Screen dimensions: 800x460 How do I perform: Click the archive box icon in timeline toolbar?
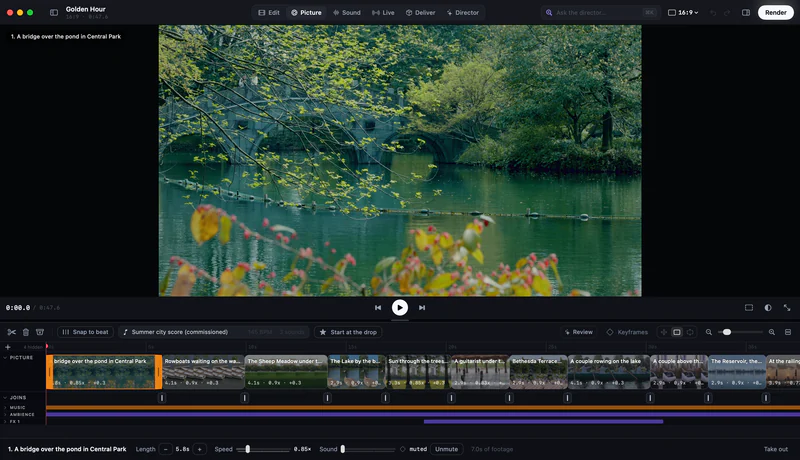[40, 332]
